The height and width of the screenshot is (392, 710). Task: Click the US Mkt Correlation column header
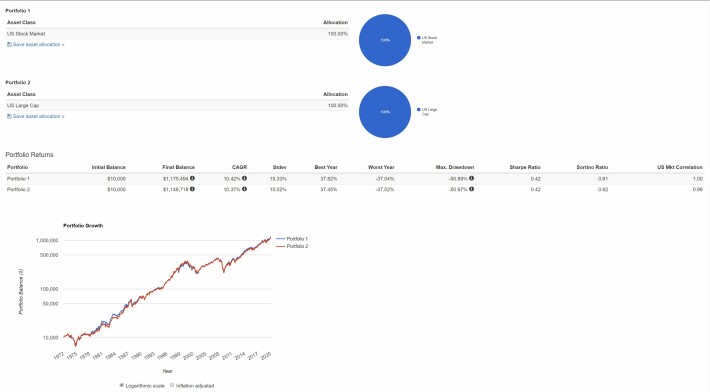tap(680, 167)
